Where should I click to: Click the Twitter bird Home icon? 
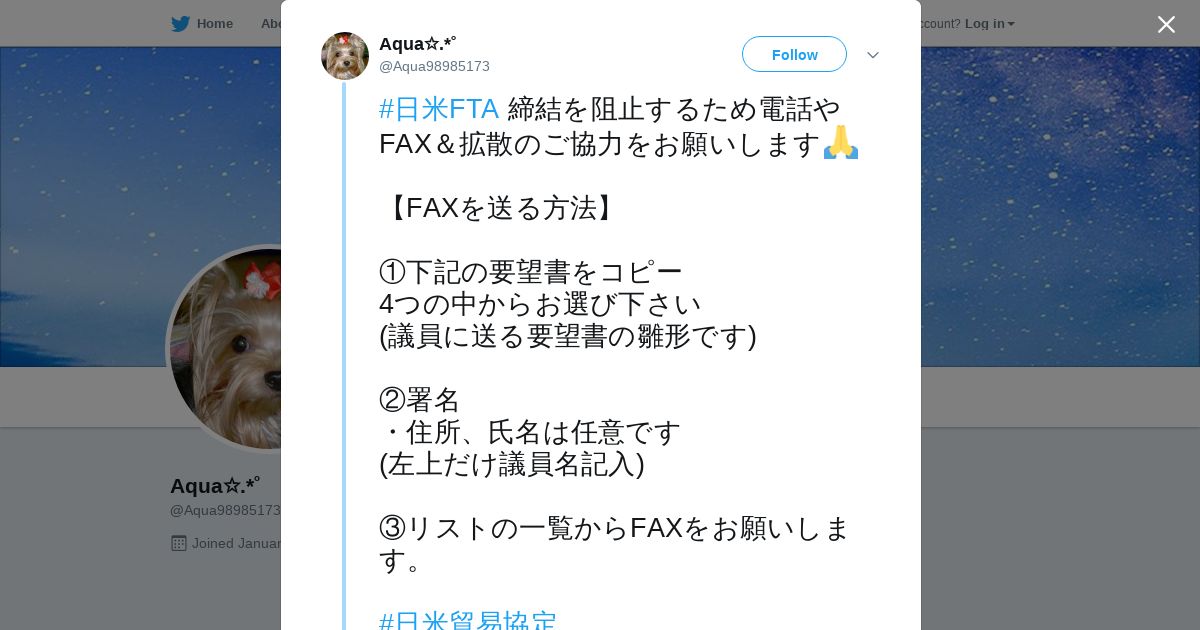click(180, 24)
